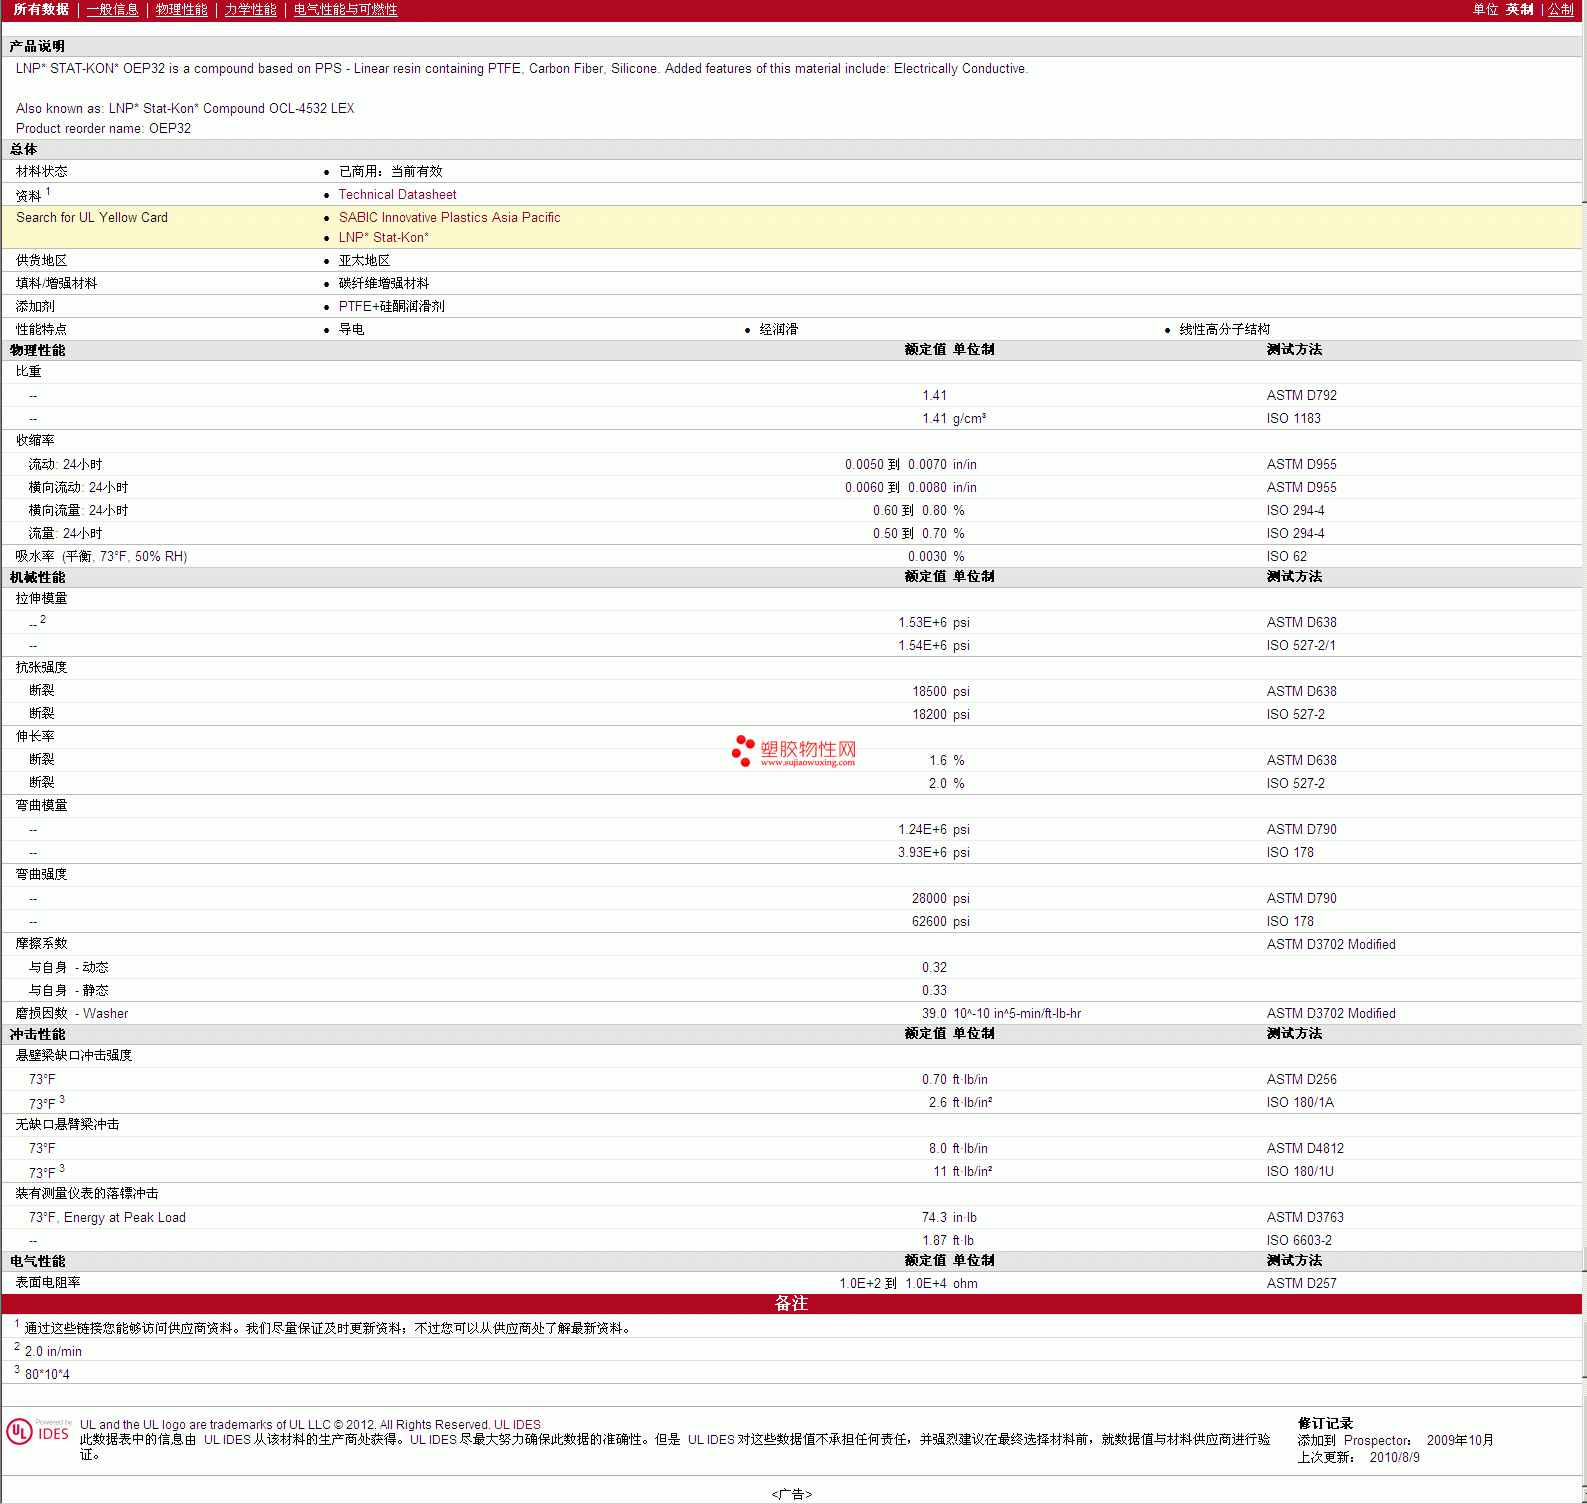Viewport: 1587px width, 1504px height.
Task: Click the 磨损因数 - Washer row label
Action: coord(71,1014)
